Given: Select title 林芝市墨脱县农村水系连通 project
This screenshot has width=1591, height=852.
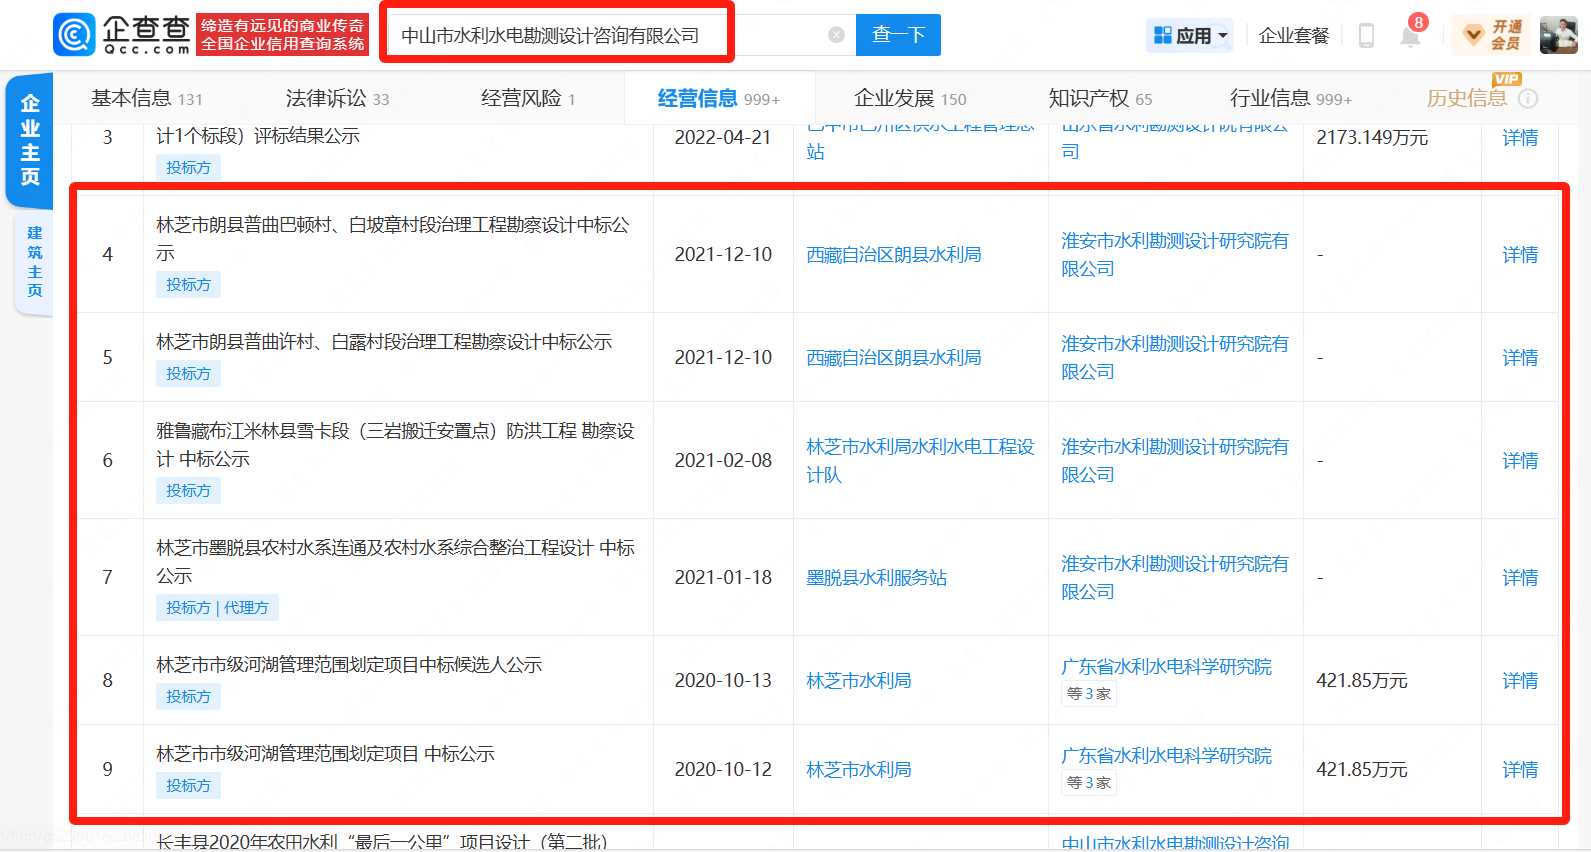Looking at the screenshot, I should 395,561.
